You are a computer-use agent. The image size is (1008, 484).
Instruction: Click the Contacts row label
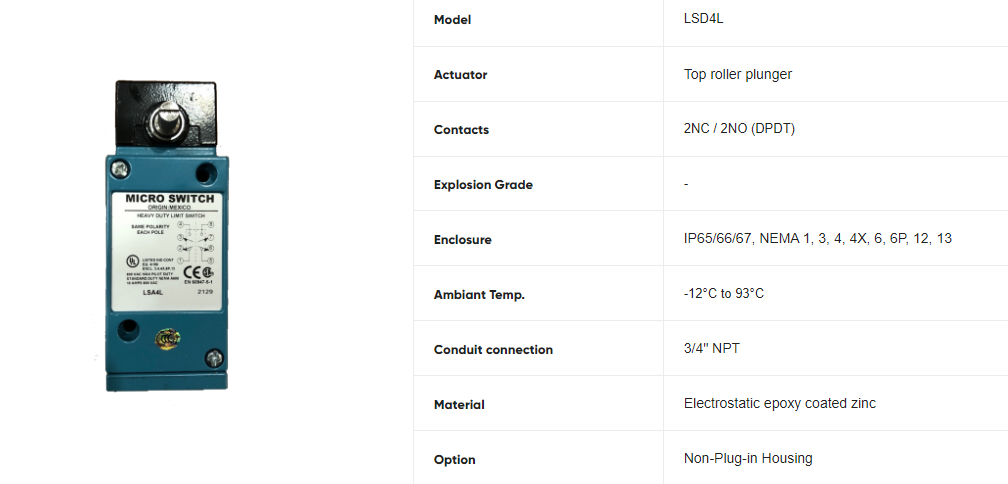[461, 130]
